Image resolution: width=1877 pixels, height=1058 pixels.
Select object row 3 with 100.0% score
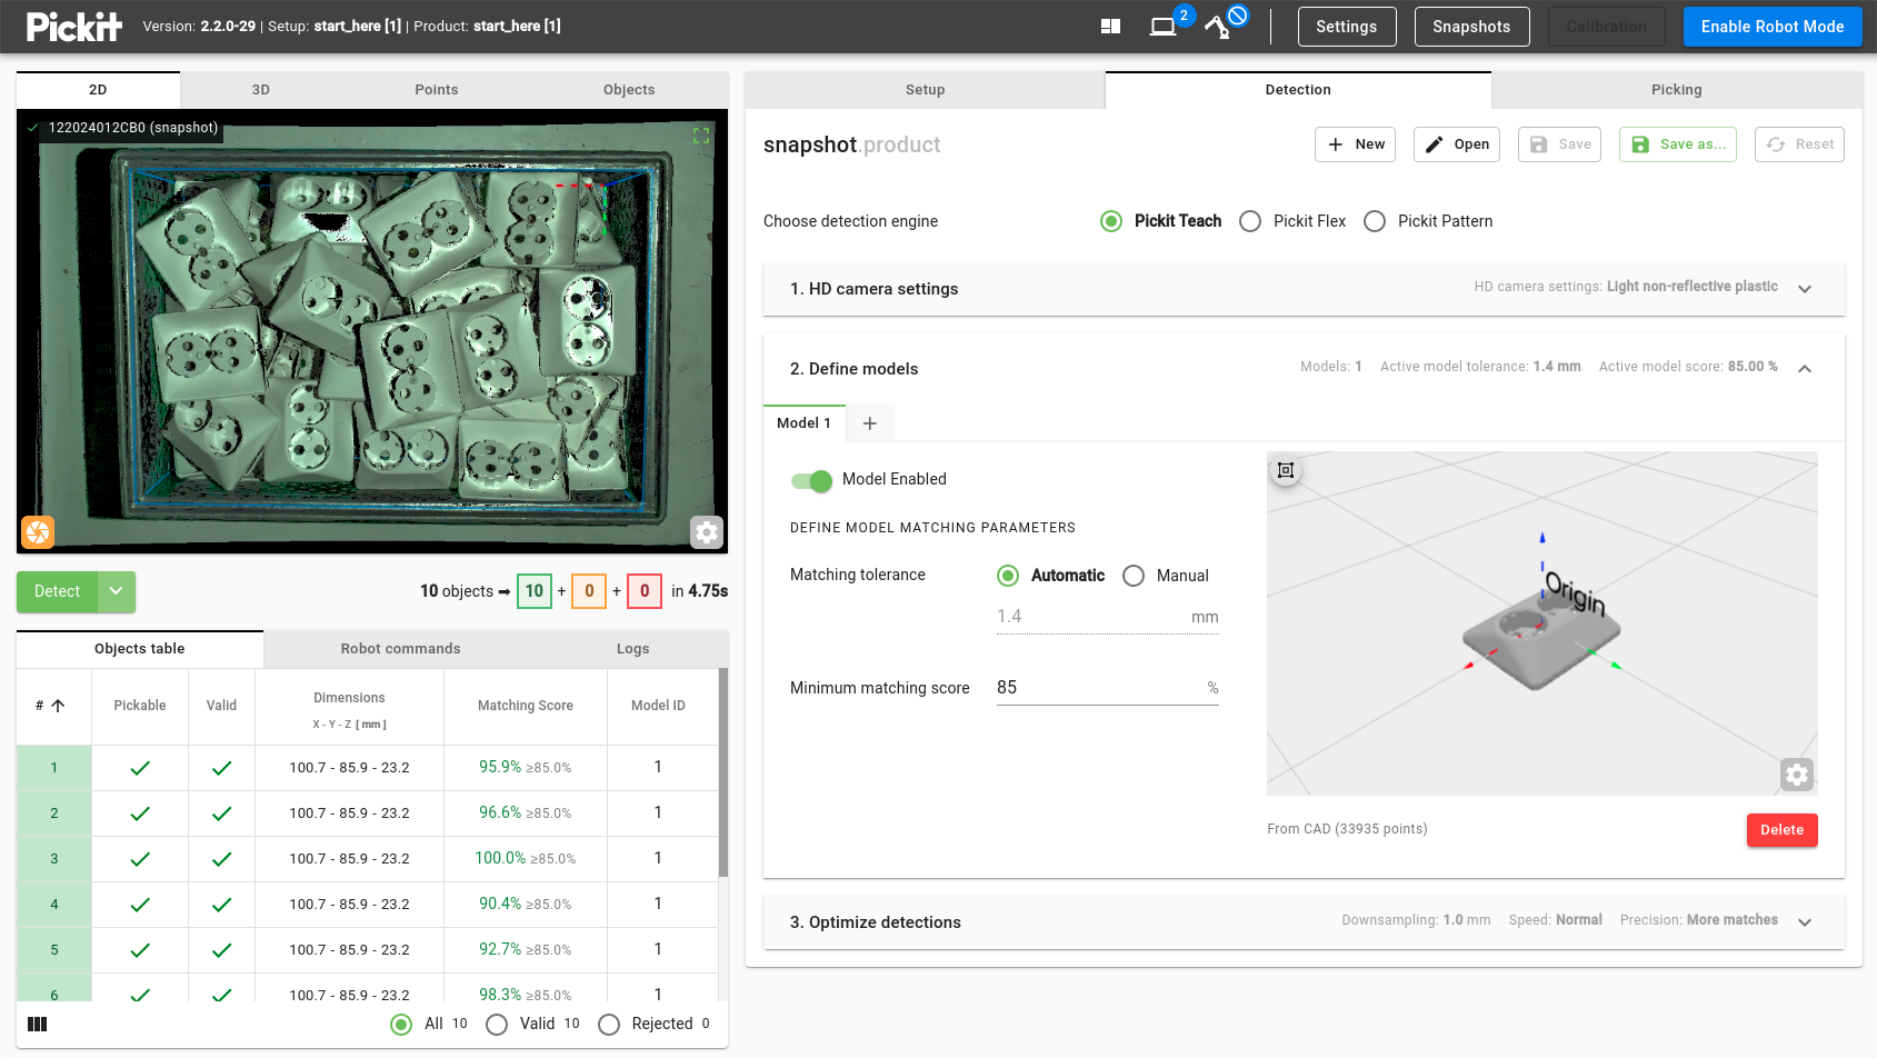tap(367, 858)
